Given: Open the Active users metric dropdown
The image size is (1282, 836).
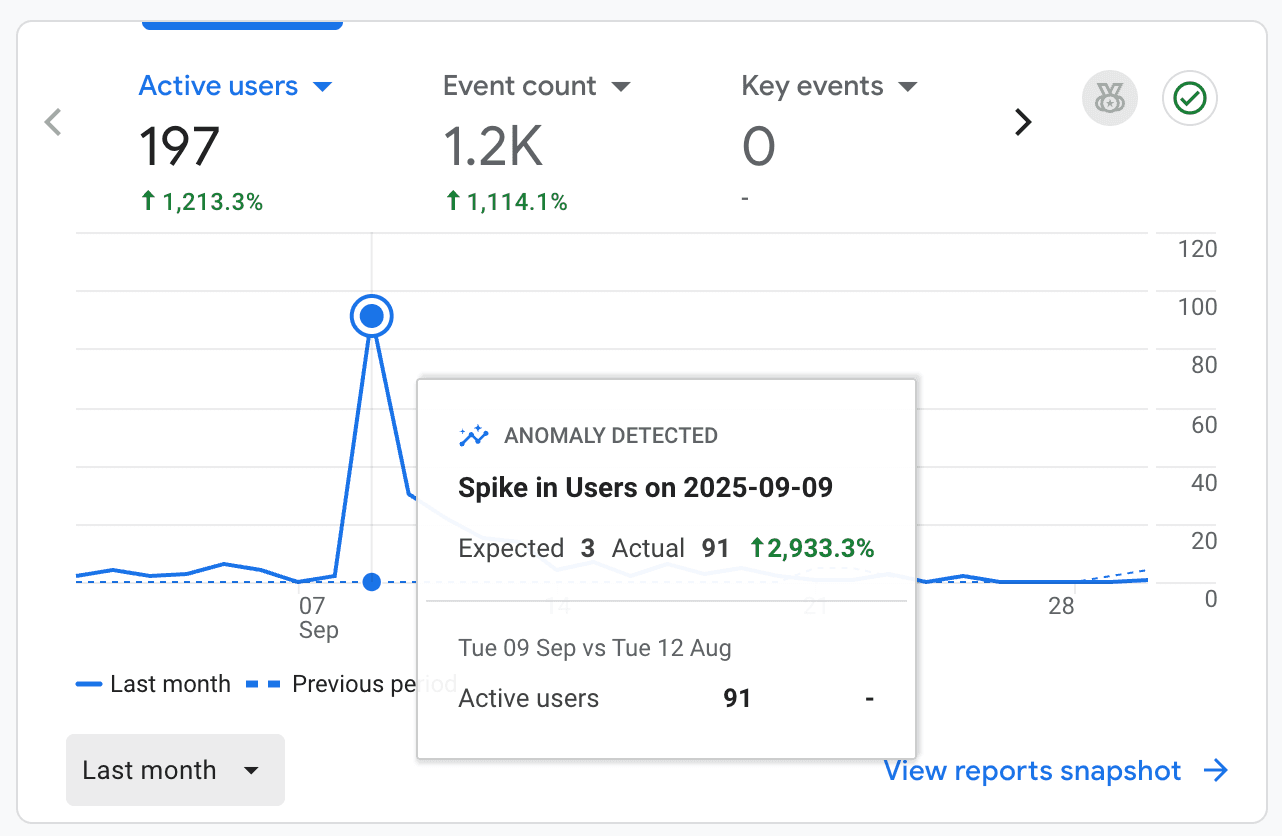Looking at the screenshot, I should (x=322, y=86).
